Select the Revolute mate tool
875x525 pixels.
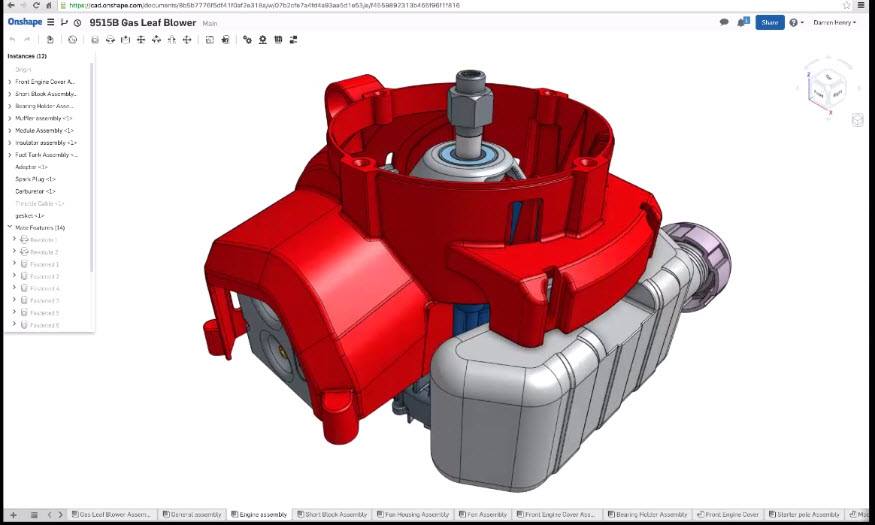pyautogui.click(x=110, y=40)
